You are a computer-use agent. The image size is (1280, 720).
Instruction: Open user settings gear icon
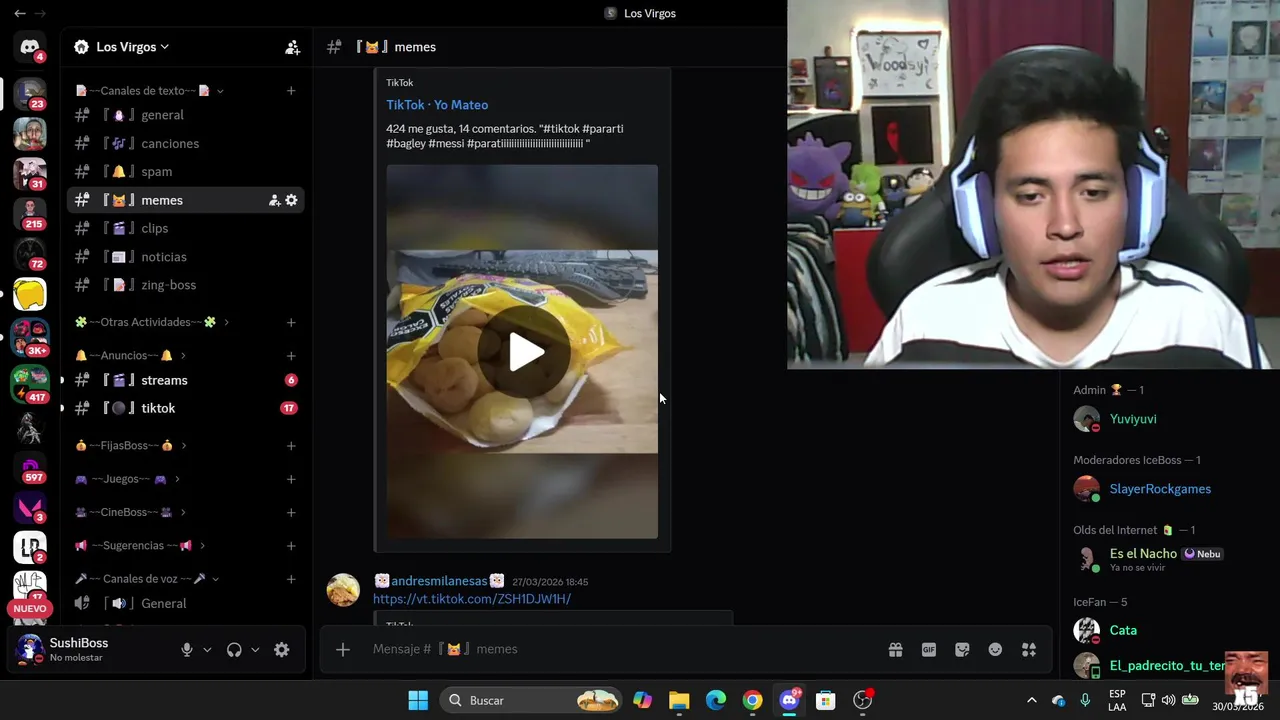282,650
